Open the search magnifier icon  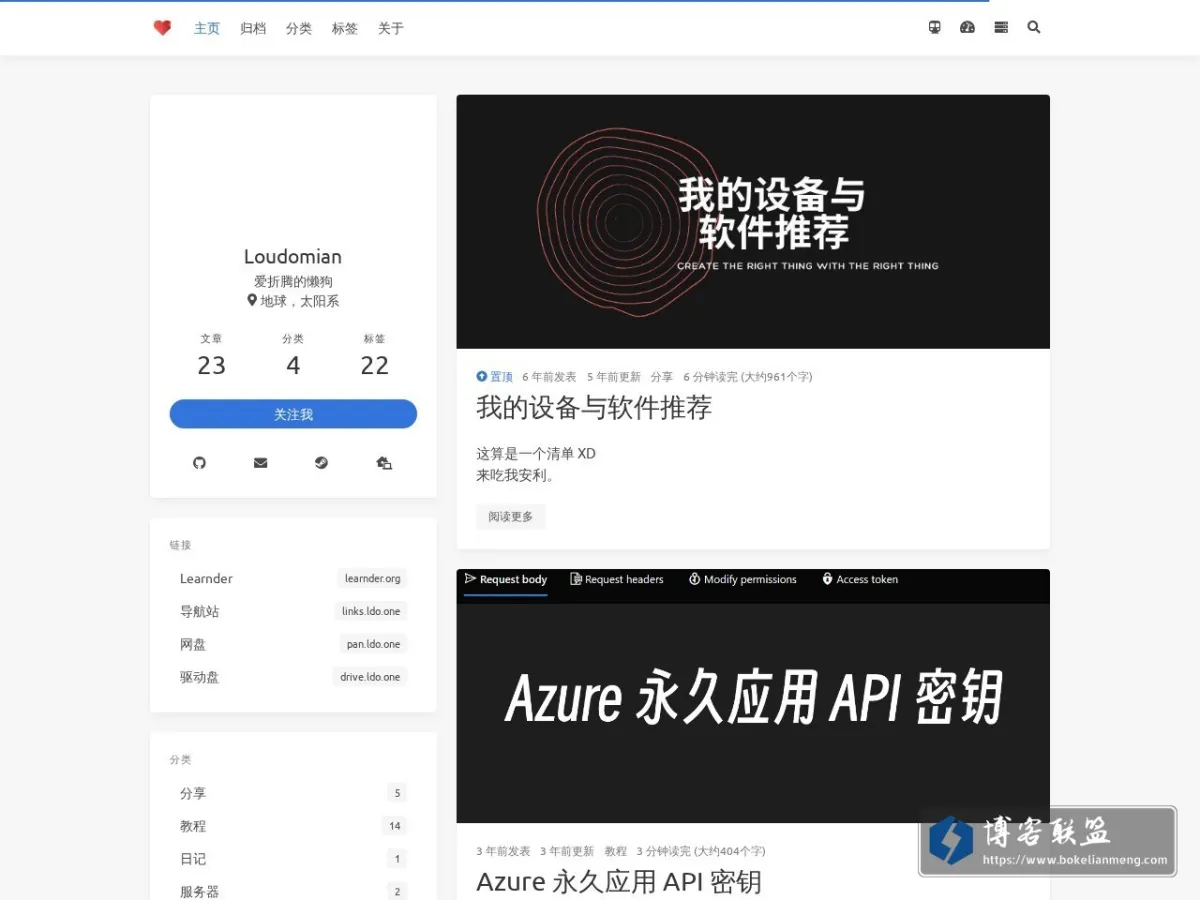coord(1034,28)
